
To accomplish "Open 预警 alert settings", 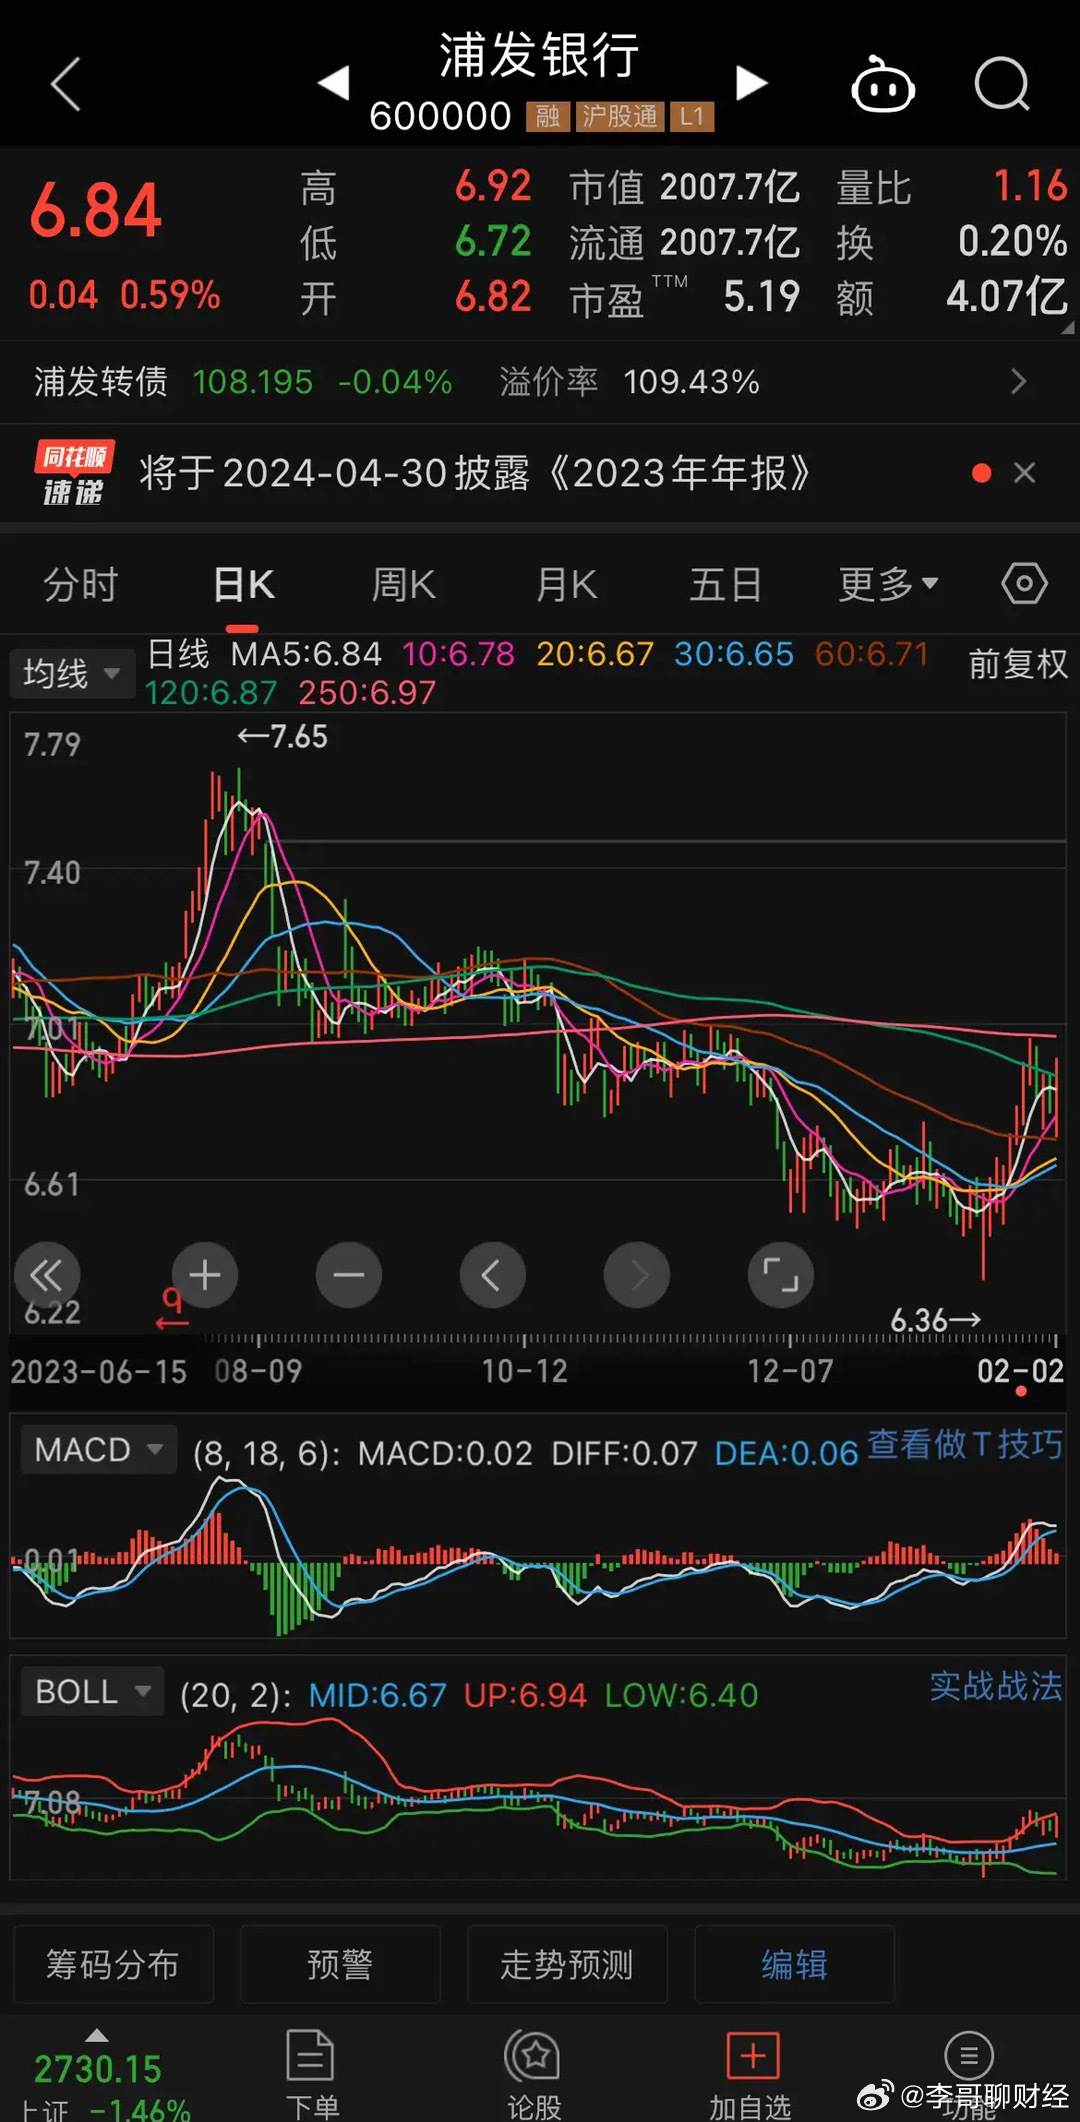I will 340,1964.
